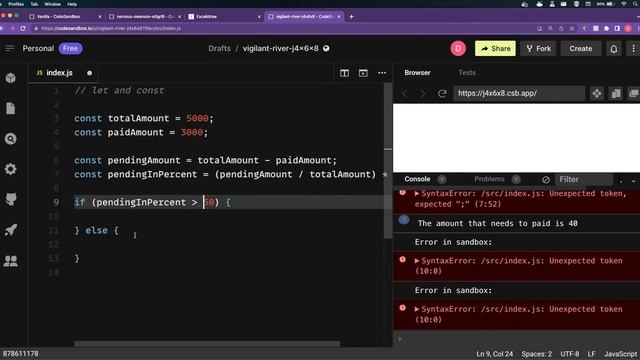This screenshot has height=360, width=640.
Task: Click the vigilant-river-j4x6x8 sandbox name
Action: (280, 48)
